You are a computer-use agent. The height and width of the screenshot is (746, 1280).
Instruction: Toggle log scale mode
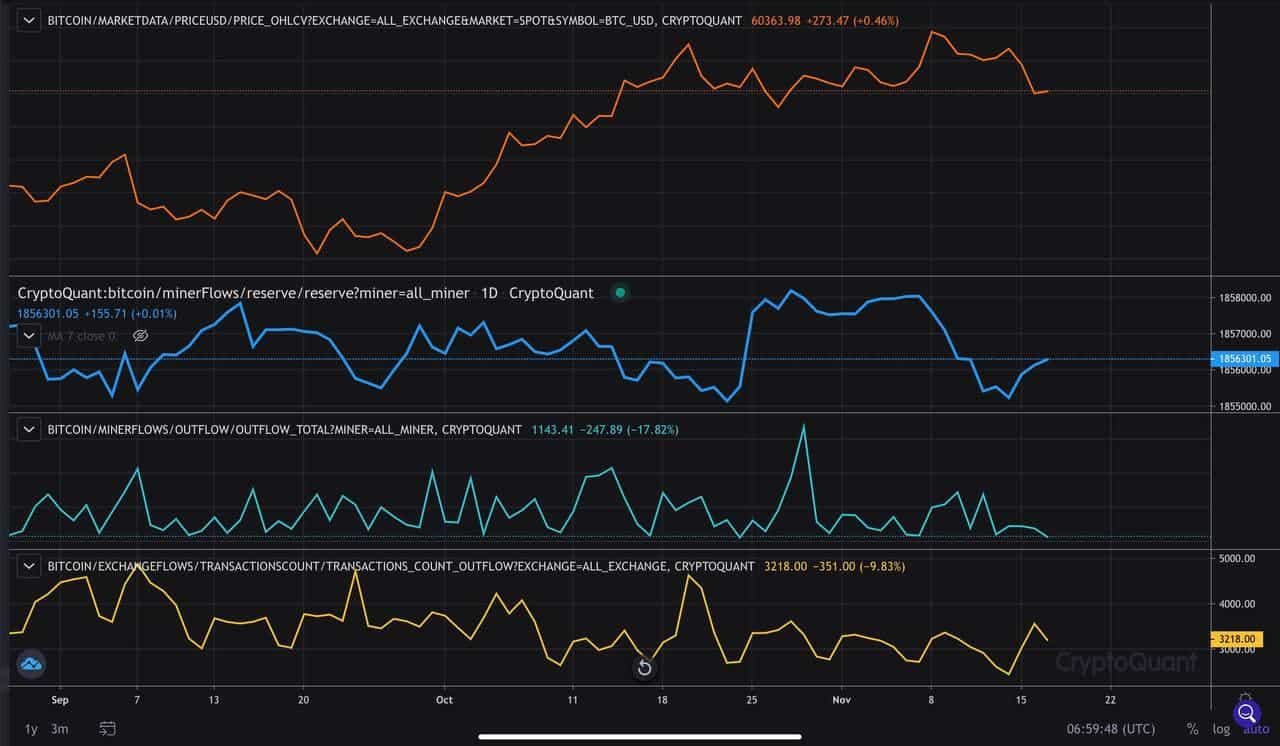coord(1221,729)
